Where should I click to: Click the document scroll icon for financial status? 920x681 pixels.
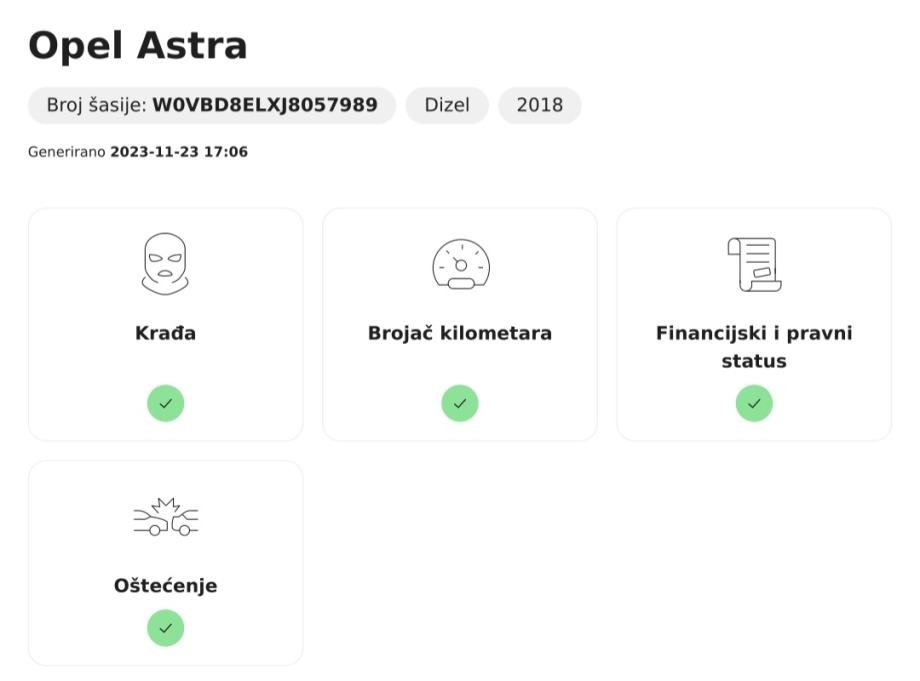754,264
